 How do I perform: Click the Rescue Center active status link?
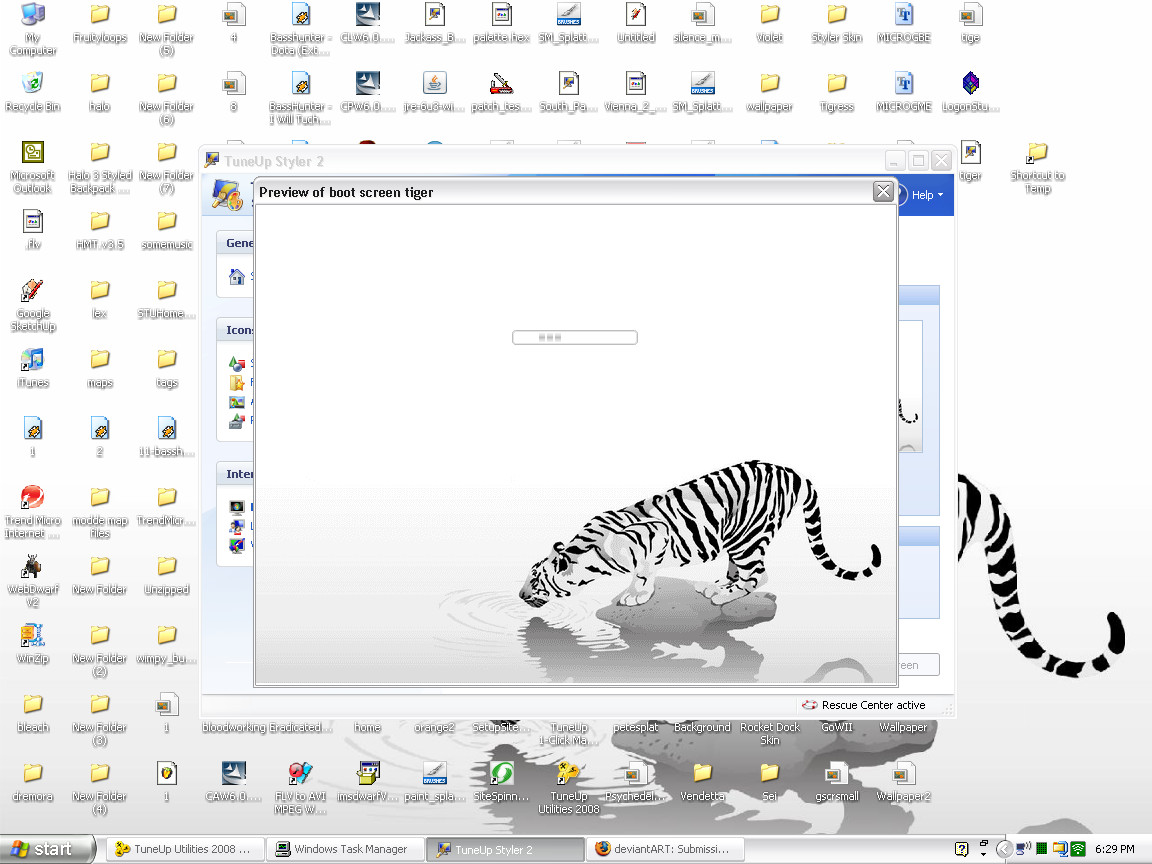pyautogui.click(x=873, y=705)
